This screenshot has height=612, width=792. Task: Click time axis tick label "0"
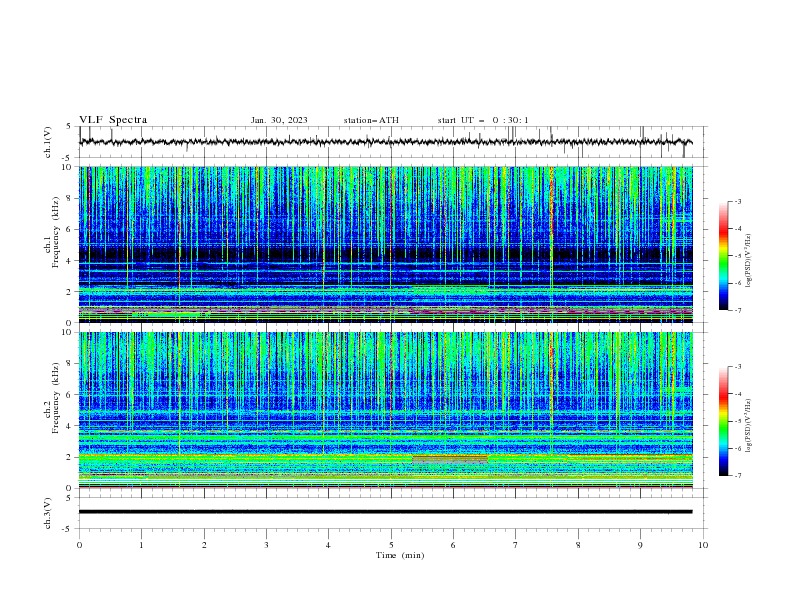tap(79, 545)
